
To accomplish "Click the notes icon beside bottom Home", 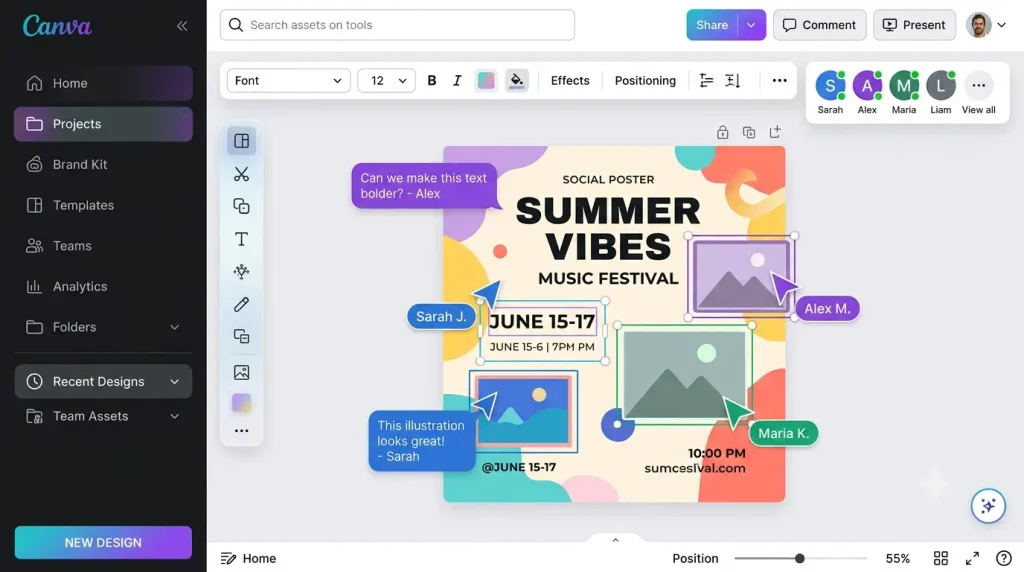I will point(228,558).
